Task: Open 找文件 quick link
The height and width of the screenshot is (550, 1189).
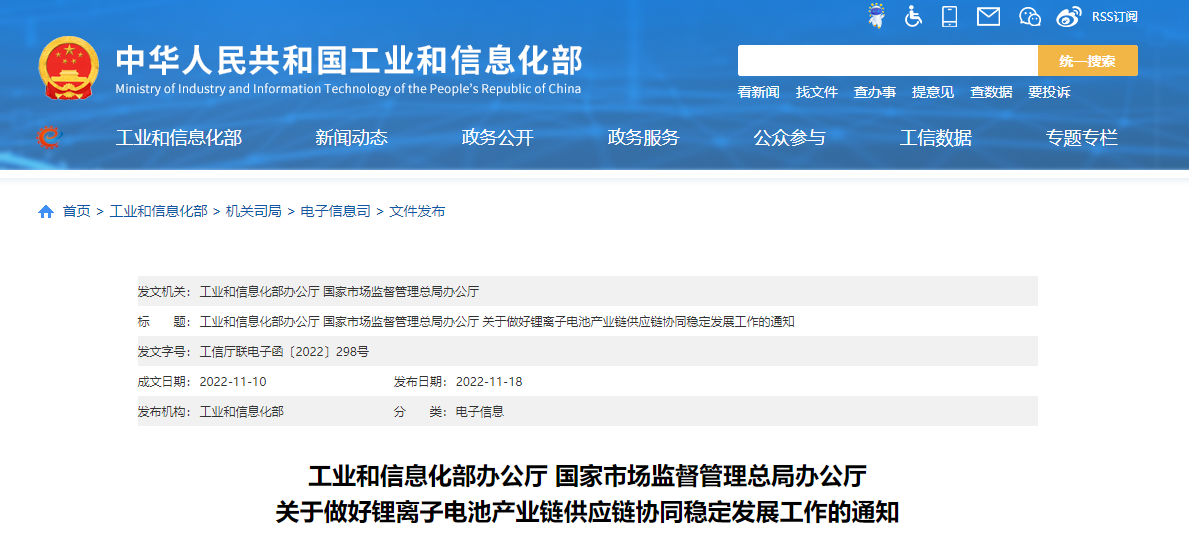Action: pos(817,93)
